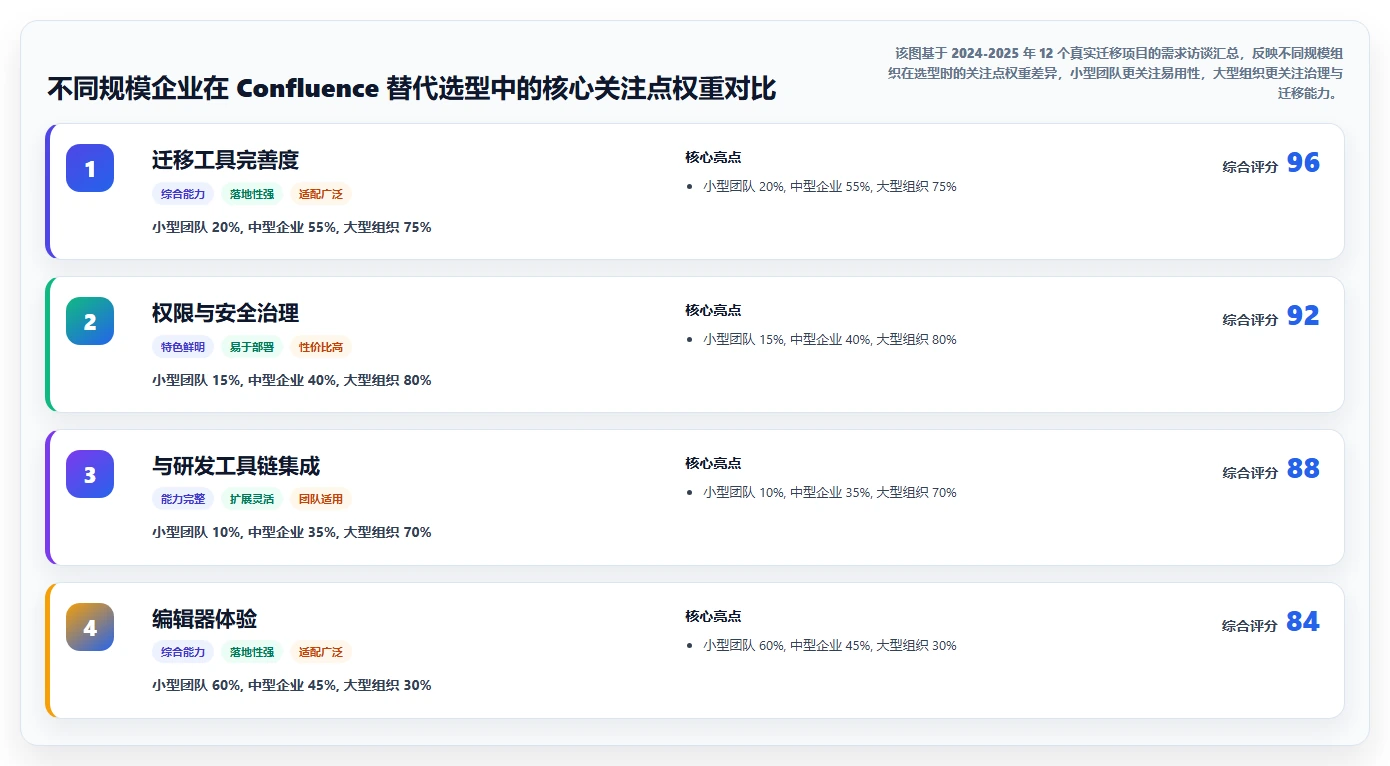Click the main title mentioning Confluence 替代选型
This screenshot has height=766, width=1390.
pos(412,88)
